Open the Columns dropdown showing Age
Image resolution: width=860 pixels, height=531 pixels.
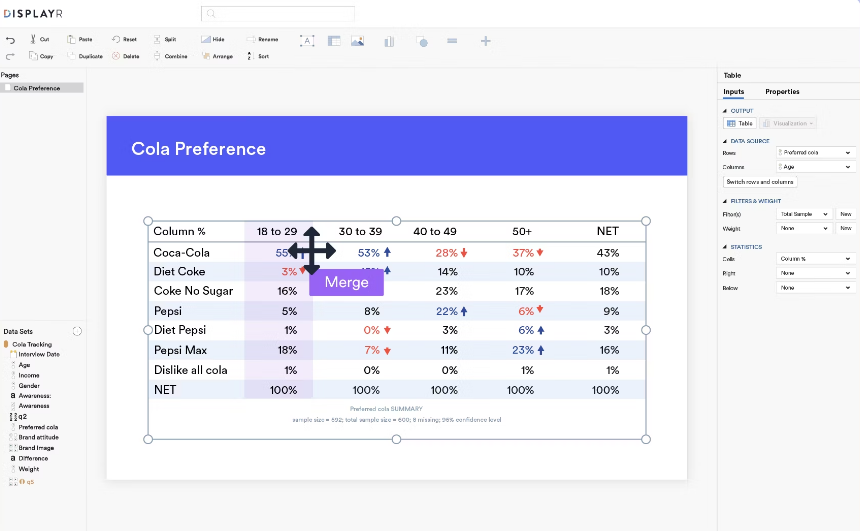pyautogui.click(x=815, y=167)
